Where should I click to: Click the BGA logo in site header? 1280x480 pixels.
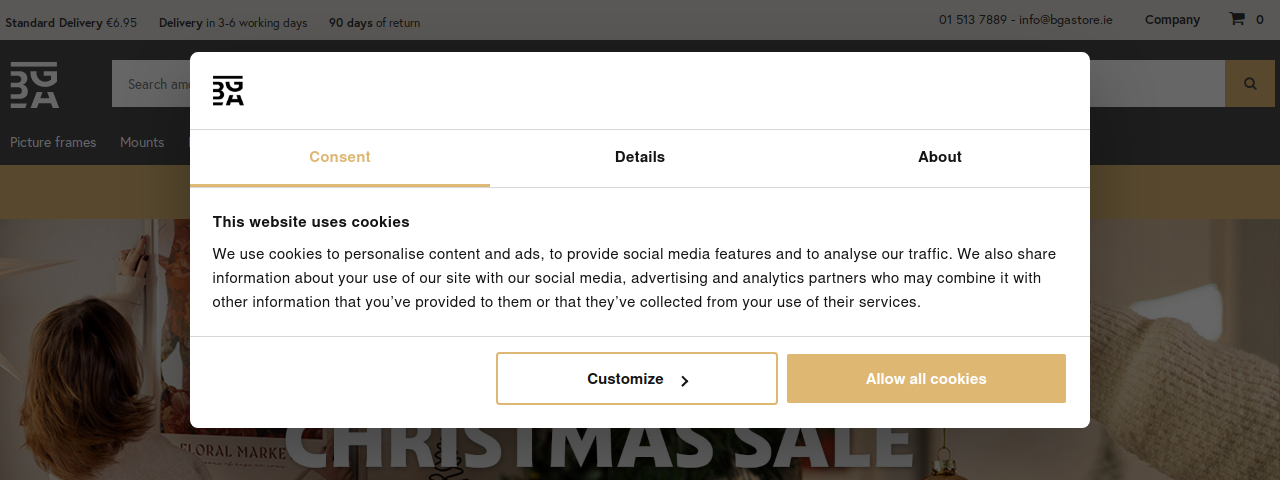pos(34,84)
